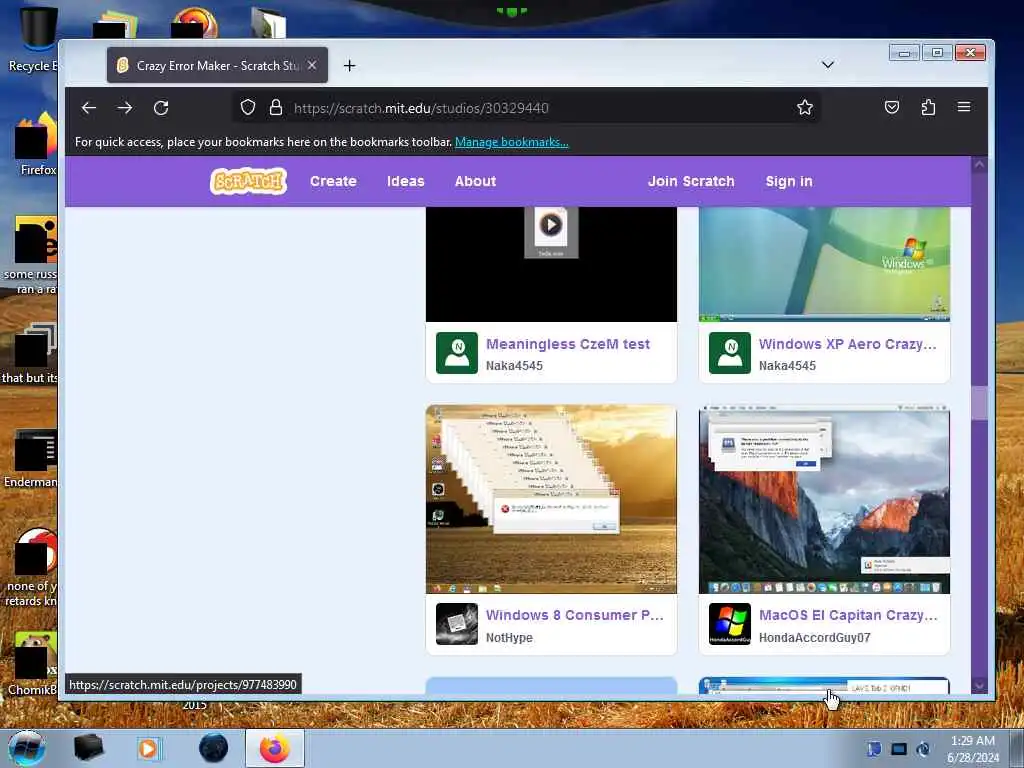1024x768 pixels.
Task: Click Join Scratch
Action: tap(691, 182)
